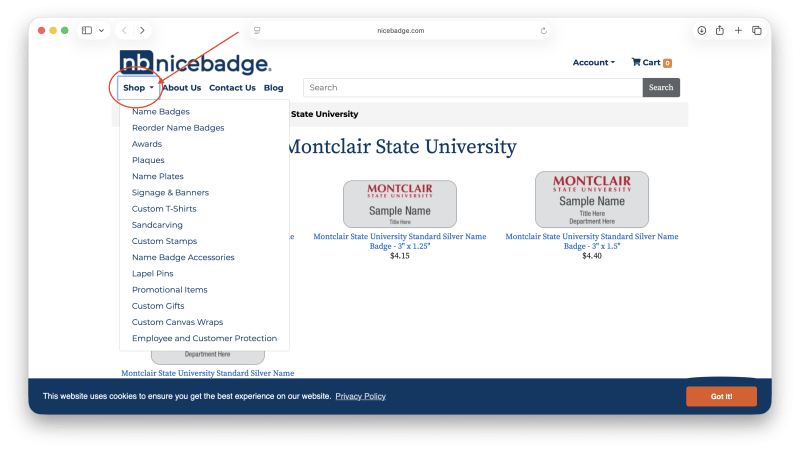The width and height of the screenshot is (800, 450).
Task: Submit with the Search button
Action: click(x=661, y=87)
